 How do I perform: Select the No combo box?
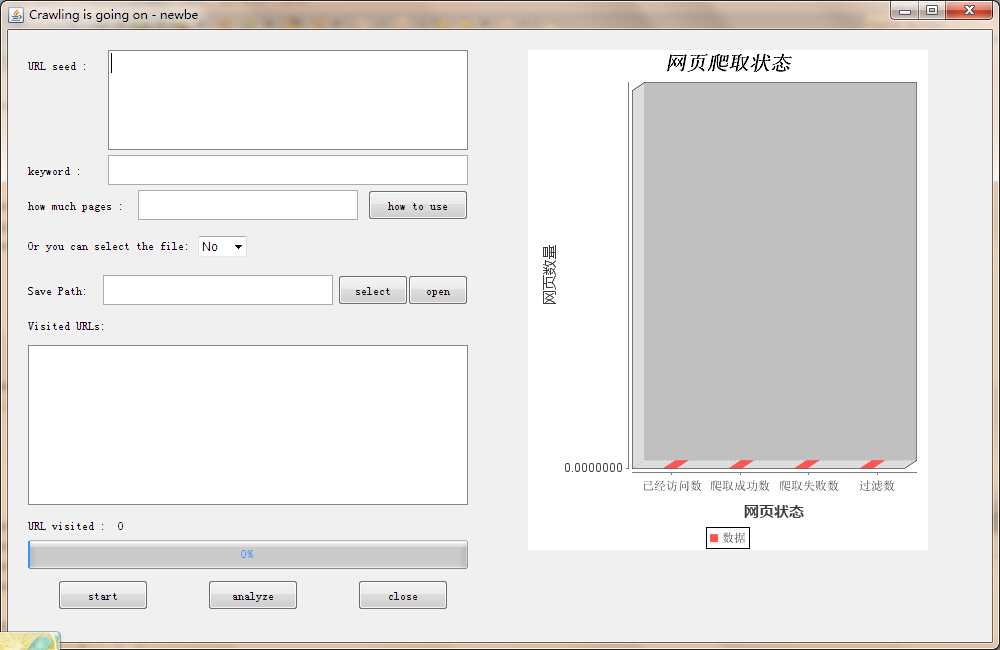pos(223,246)
